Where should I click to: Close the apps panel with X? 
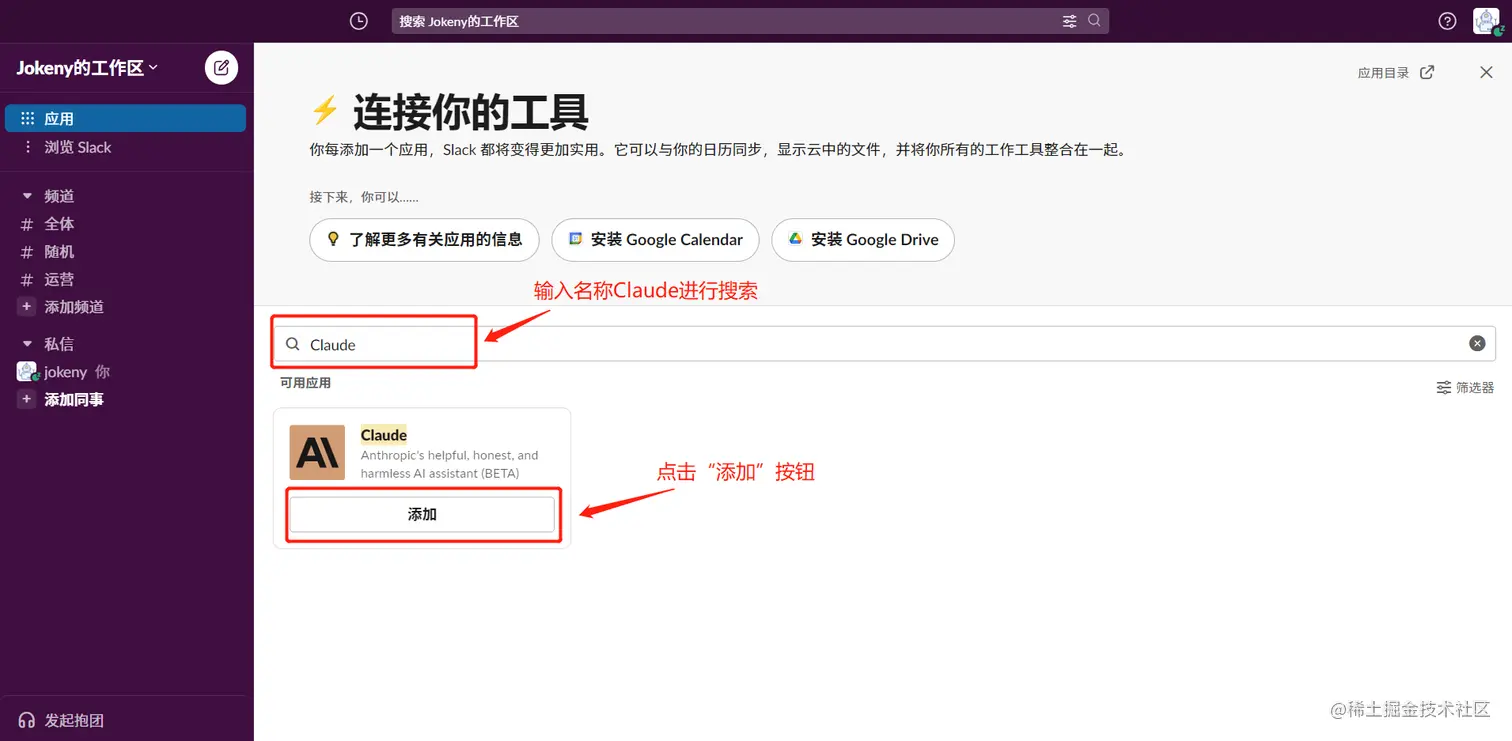pyautogui.click(x=1486, y=72)
